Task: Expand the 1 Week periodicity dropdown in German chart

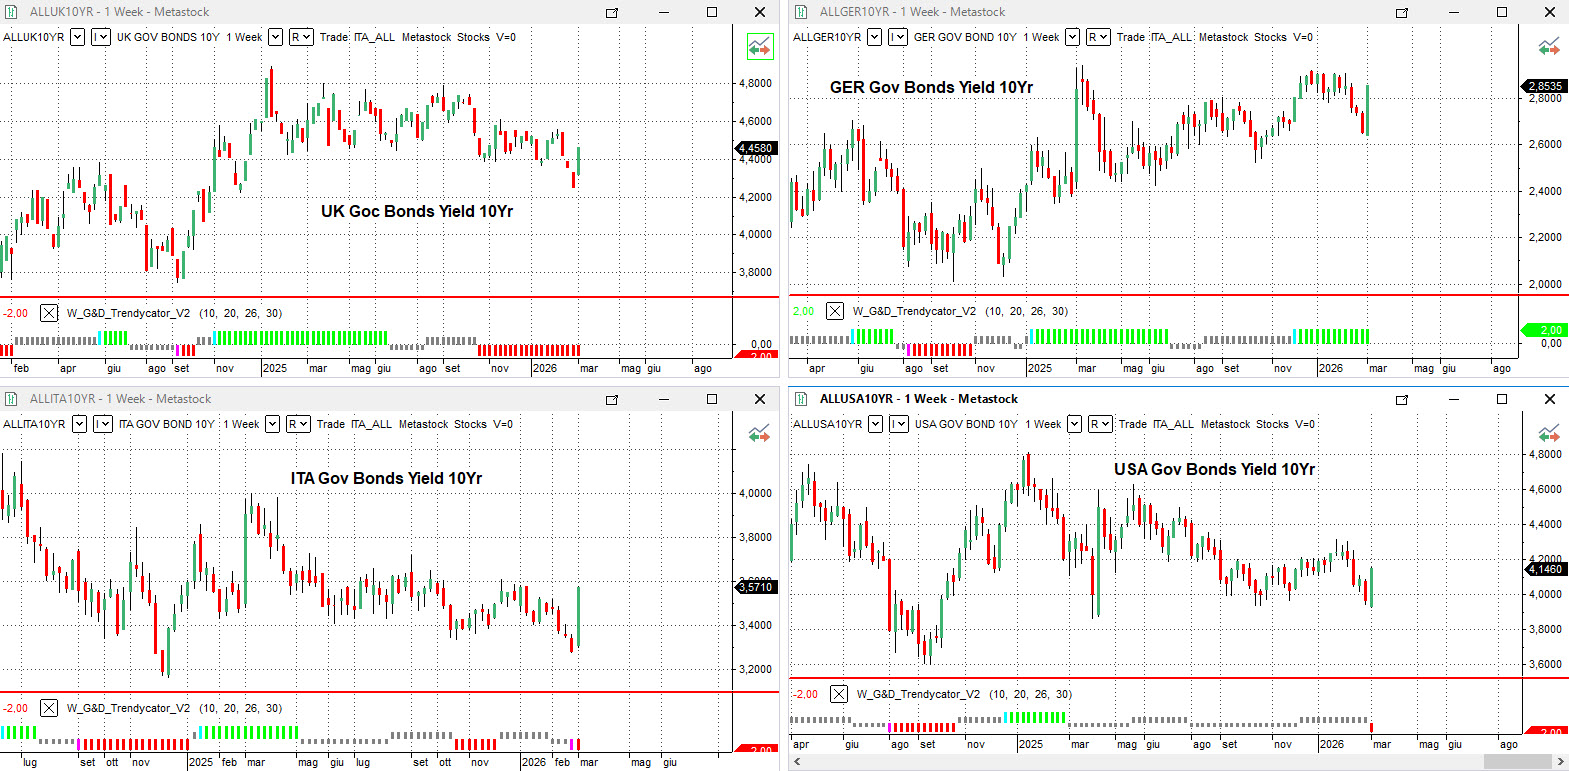Action: pos(1072,37)
